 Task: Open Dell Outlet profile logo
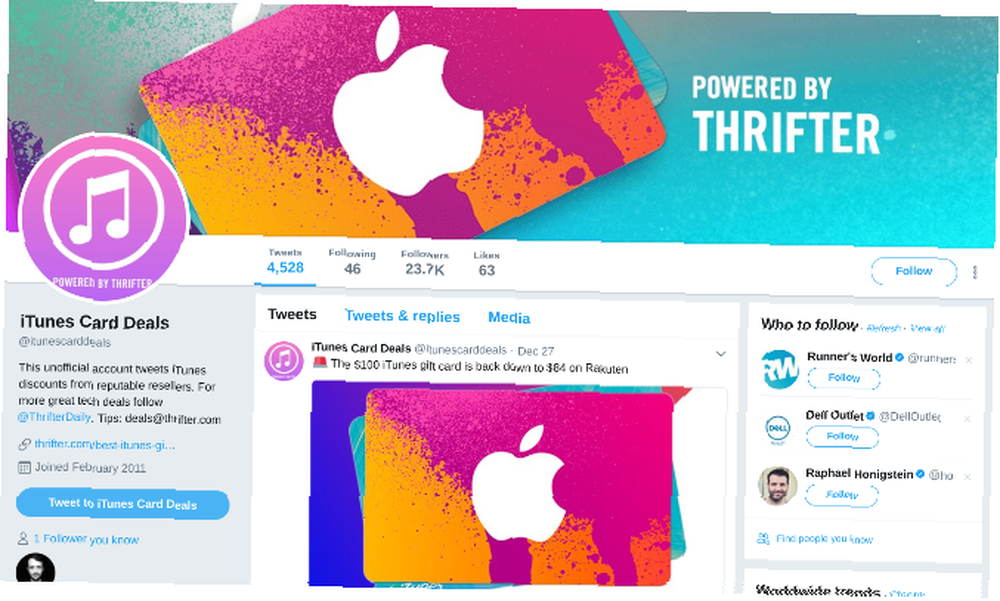pyautogui.click(x=778, y=427)
